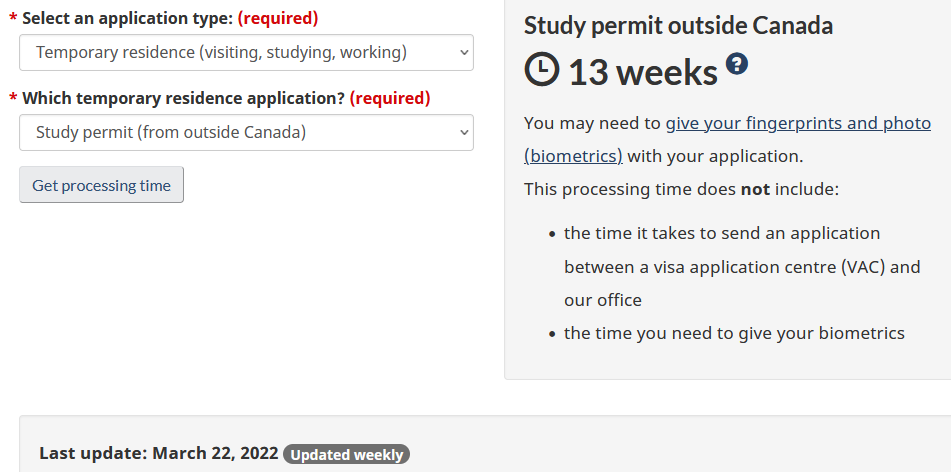Click the Last update March 22, 2022 text

158,453
